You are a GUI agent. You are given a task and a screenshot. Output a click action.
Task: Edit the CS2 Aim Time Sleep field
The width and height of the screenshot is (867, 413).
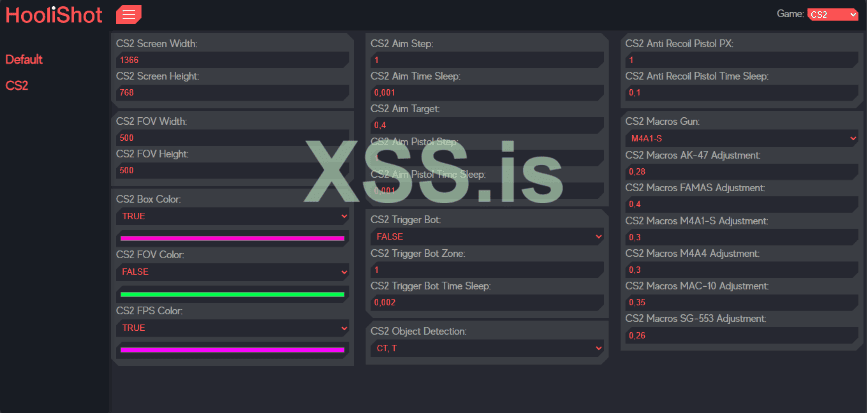point(487,93)
